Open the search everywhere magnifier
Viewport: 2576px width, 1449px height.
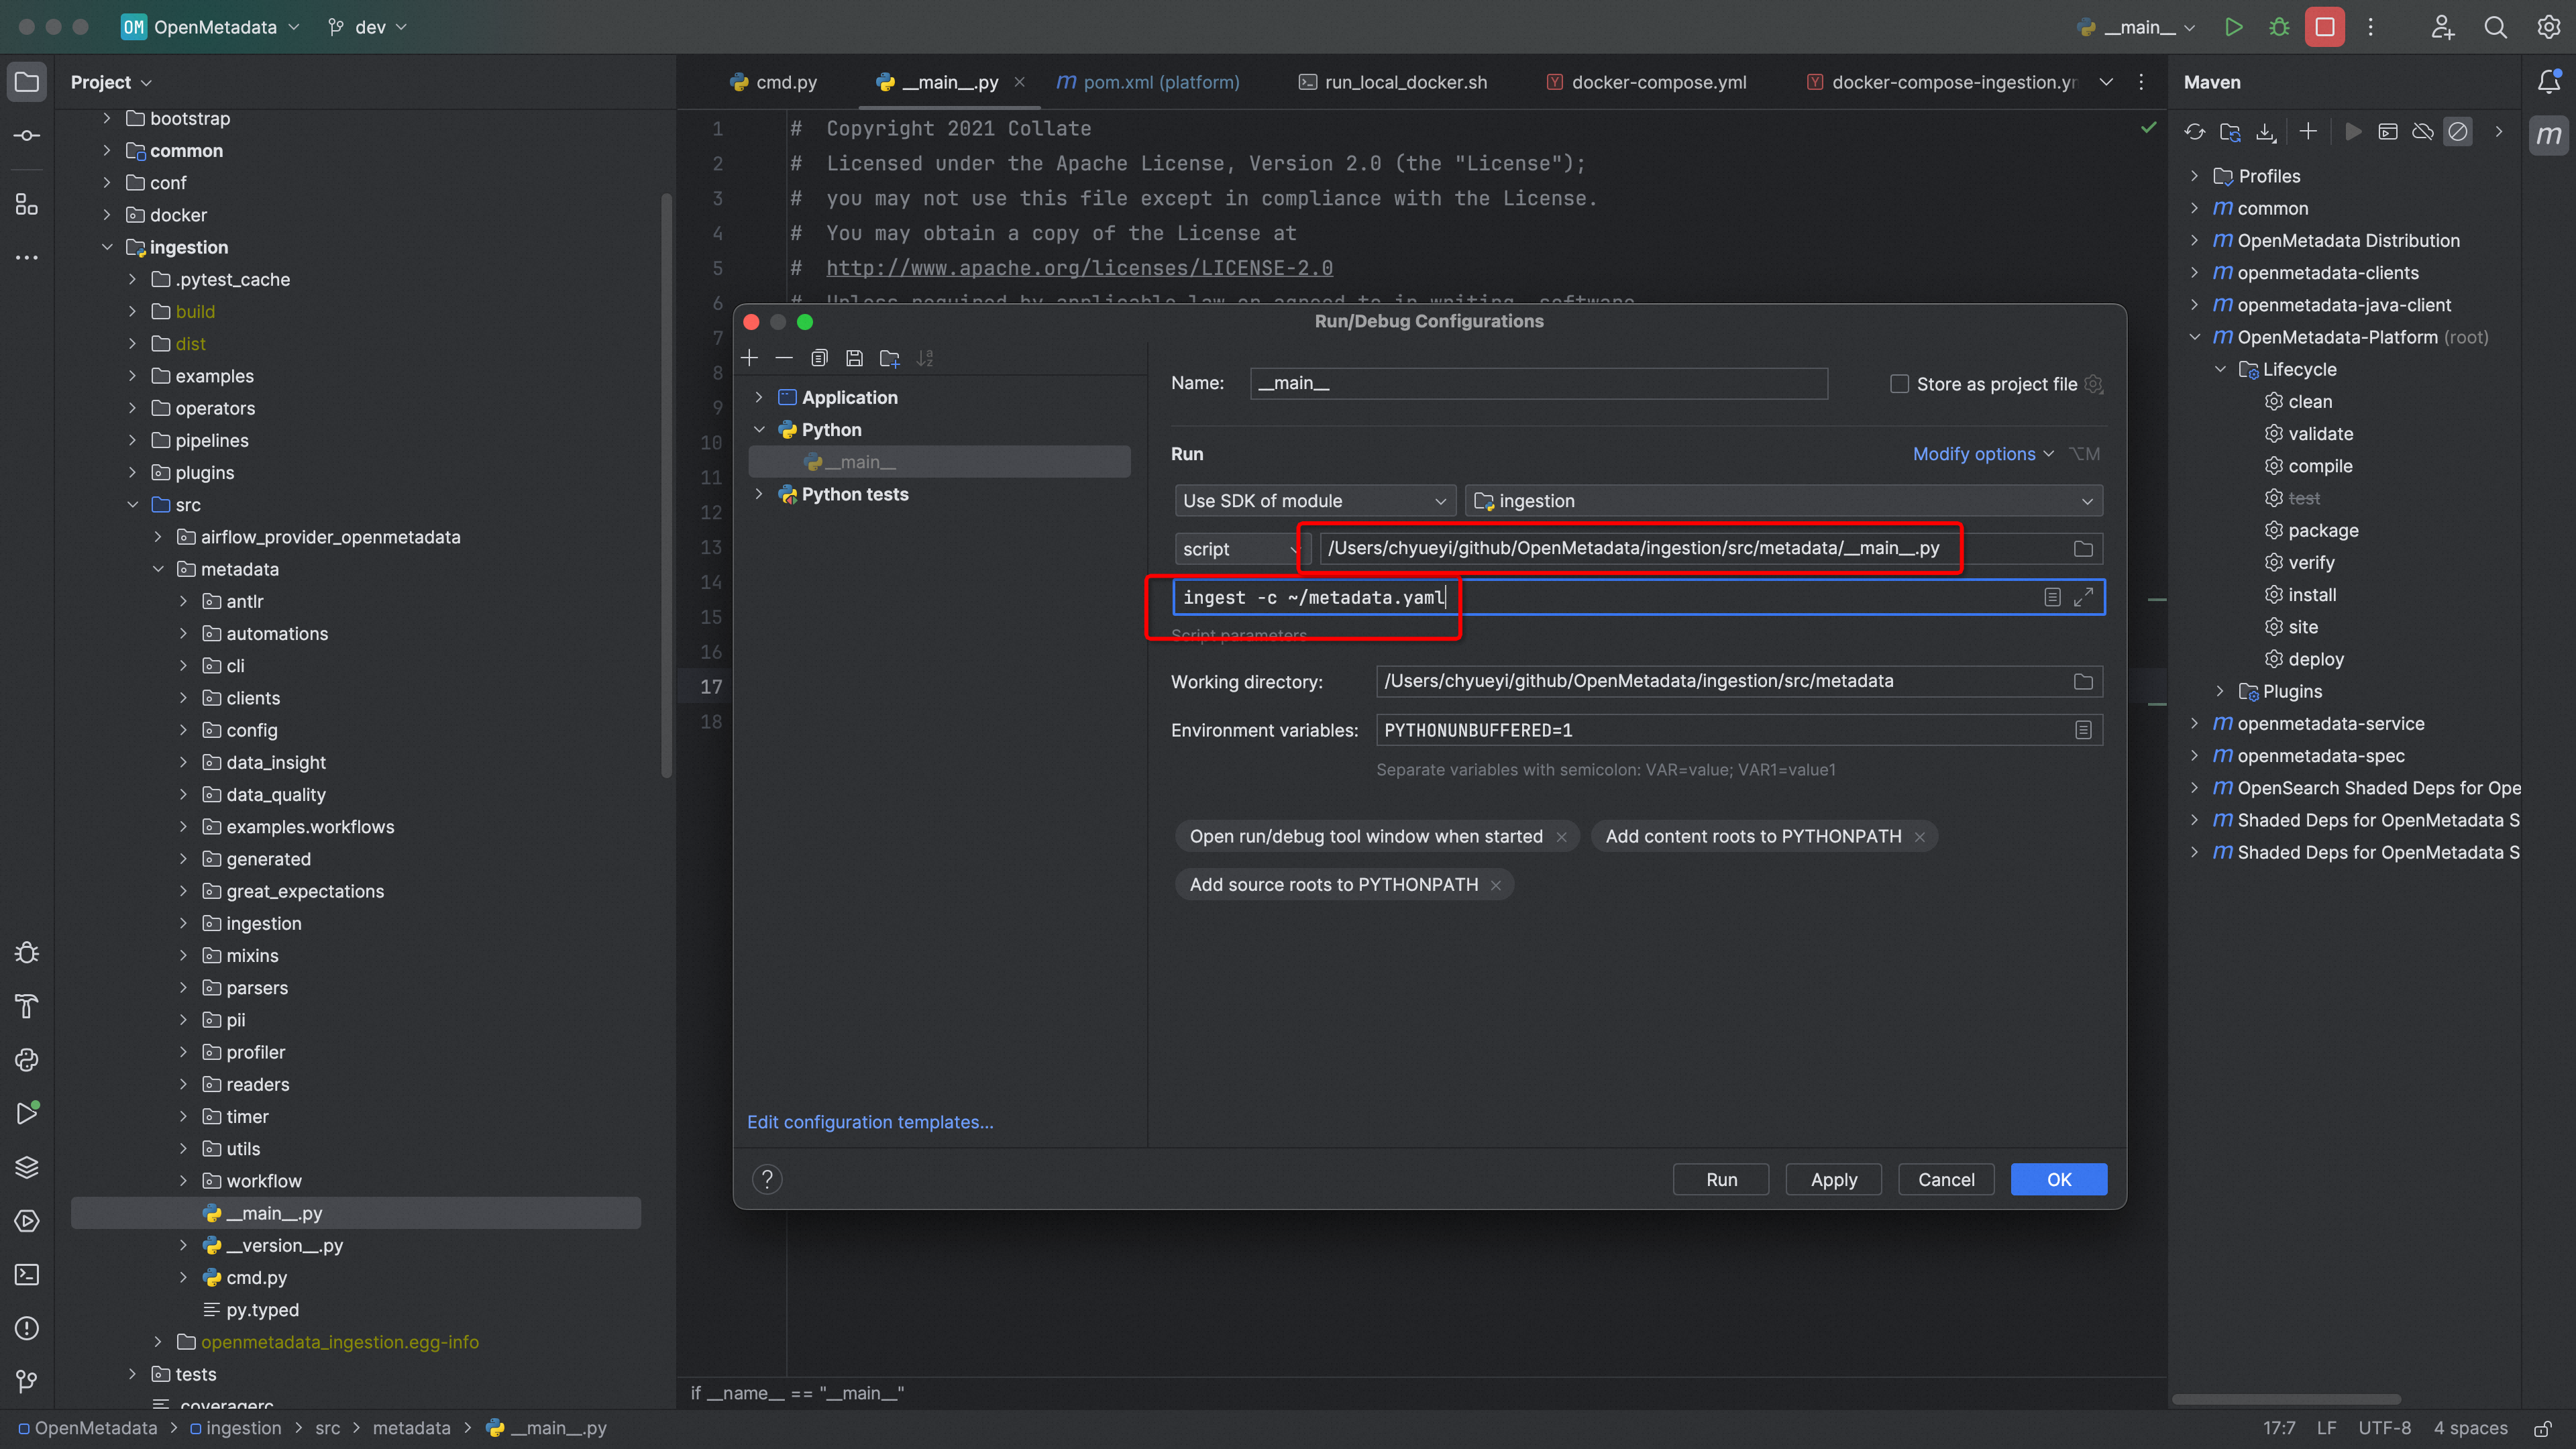pos(2495,27)
